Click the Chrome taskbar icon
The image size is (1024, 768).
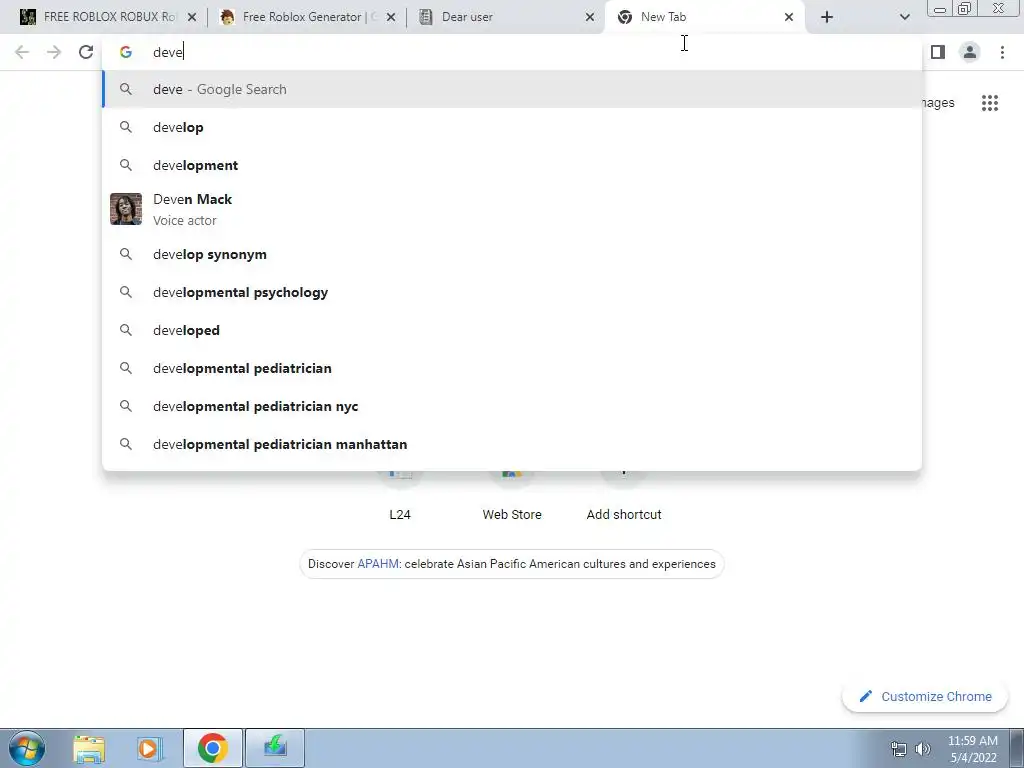click(x=213, y=748)
